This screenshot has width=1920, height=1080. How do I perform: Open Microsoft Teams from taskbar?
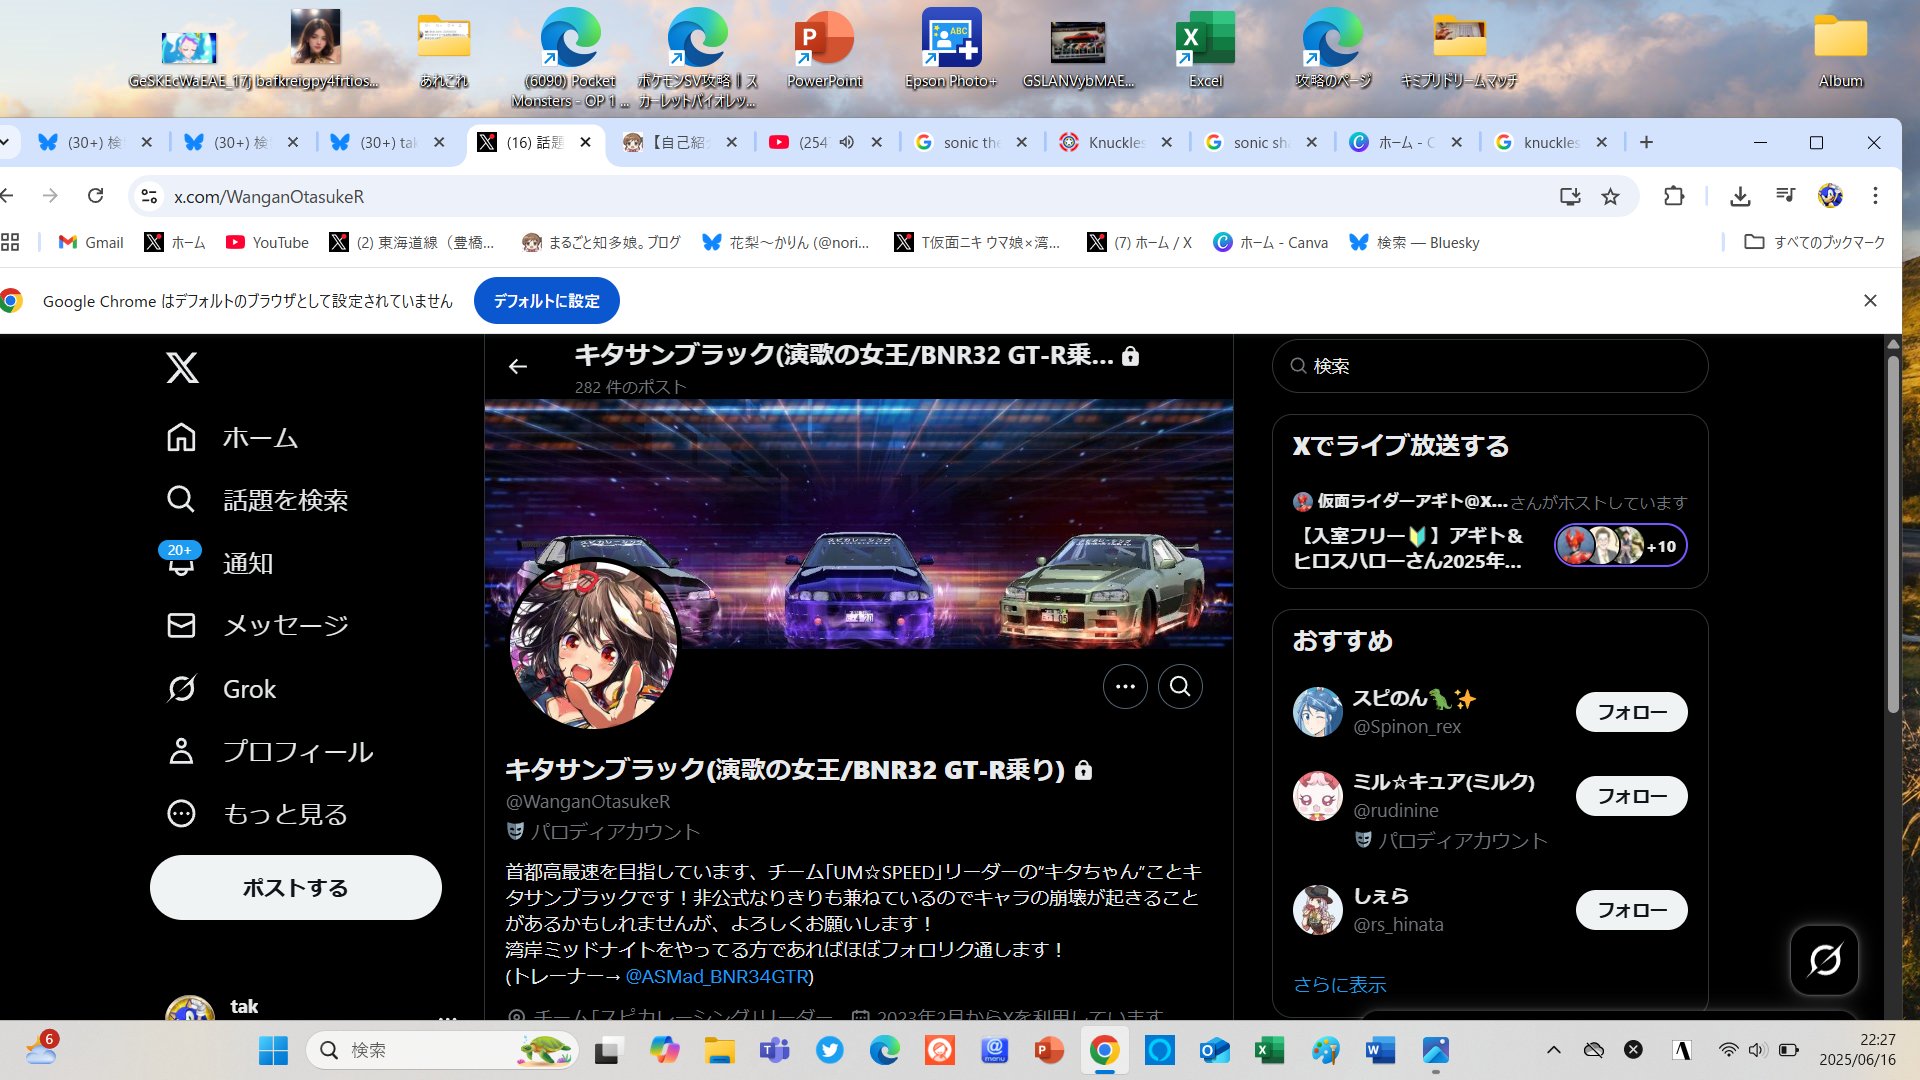pos(774,1050)
